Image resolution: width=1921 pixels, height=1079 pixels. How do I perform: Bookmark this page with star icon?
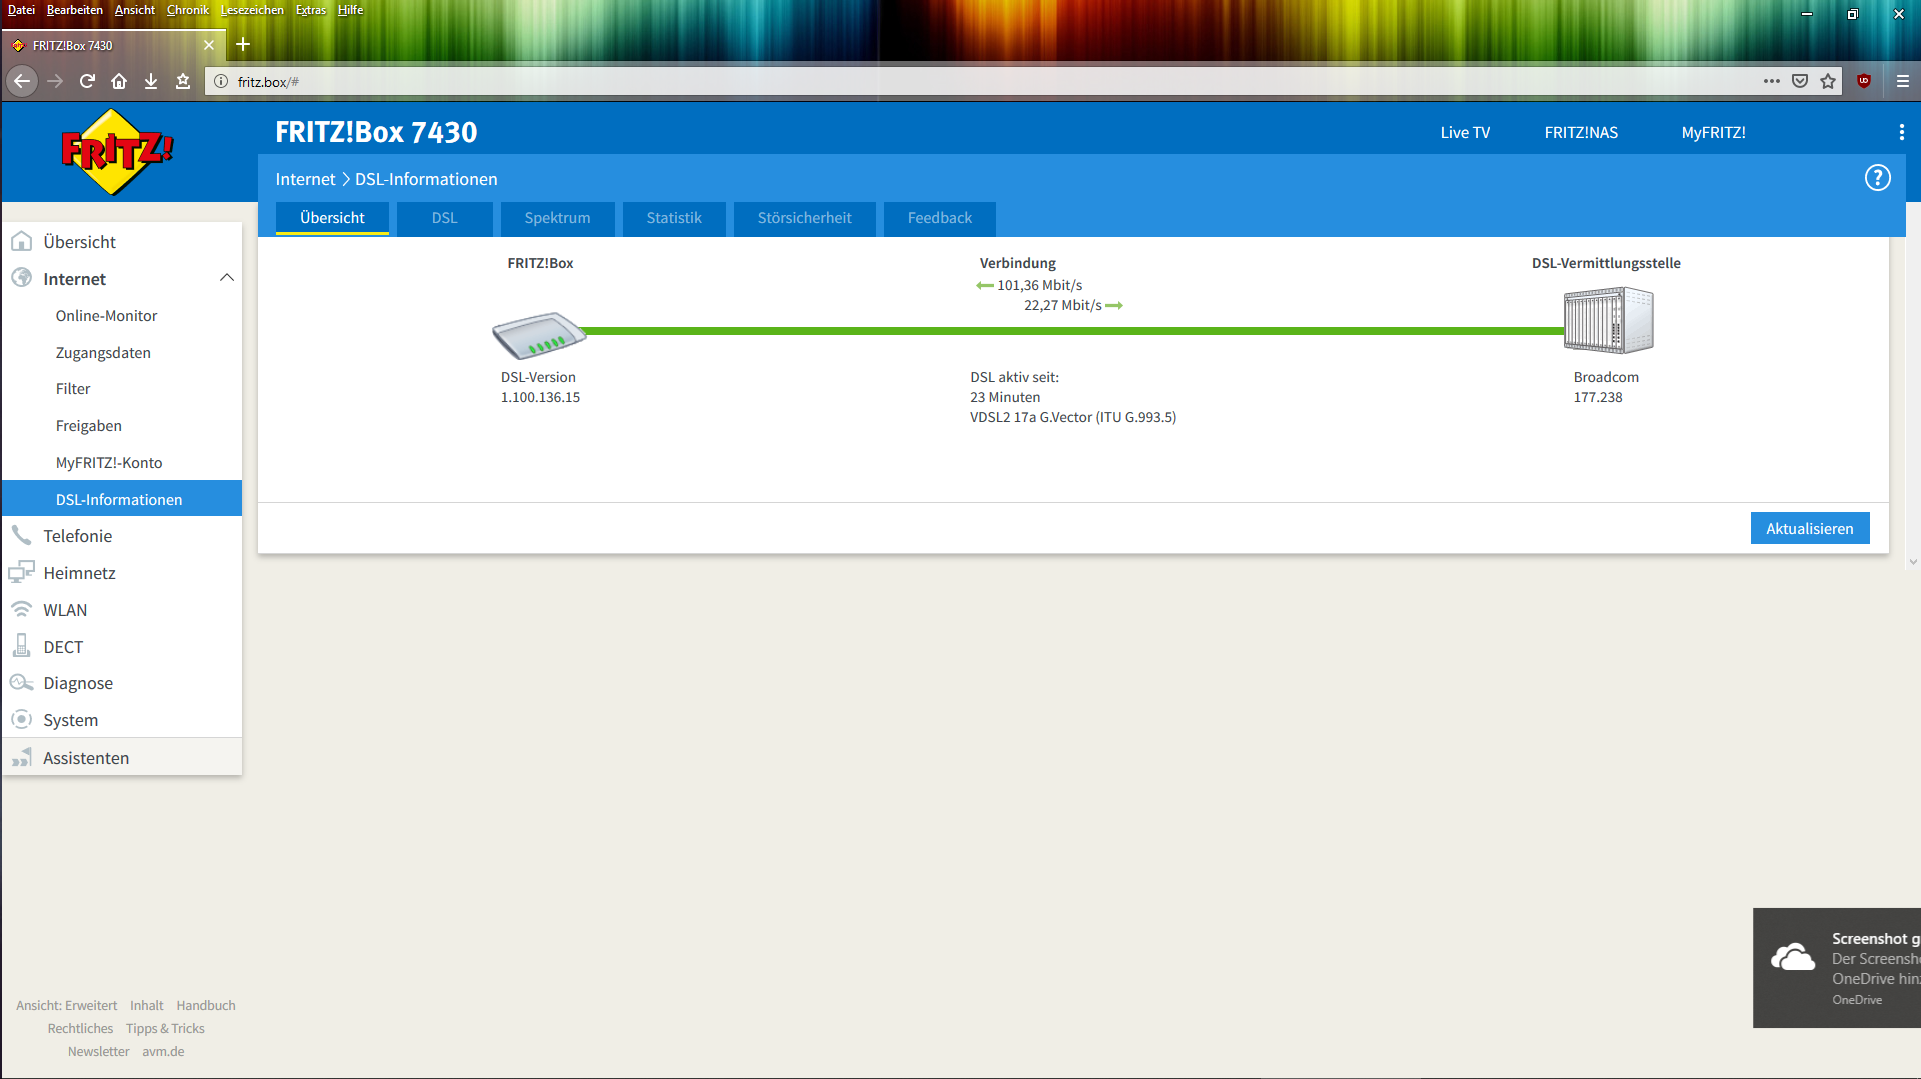(x=1828, y=81)
